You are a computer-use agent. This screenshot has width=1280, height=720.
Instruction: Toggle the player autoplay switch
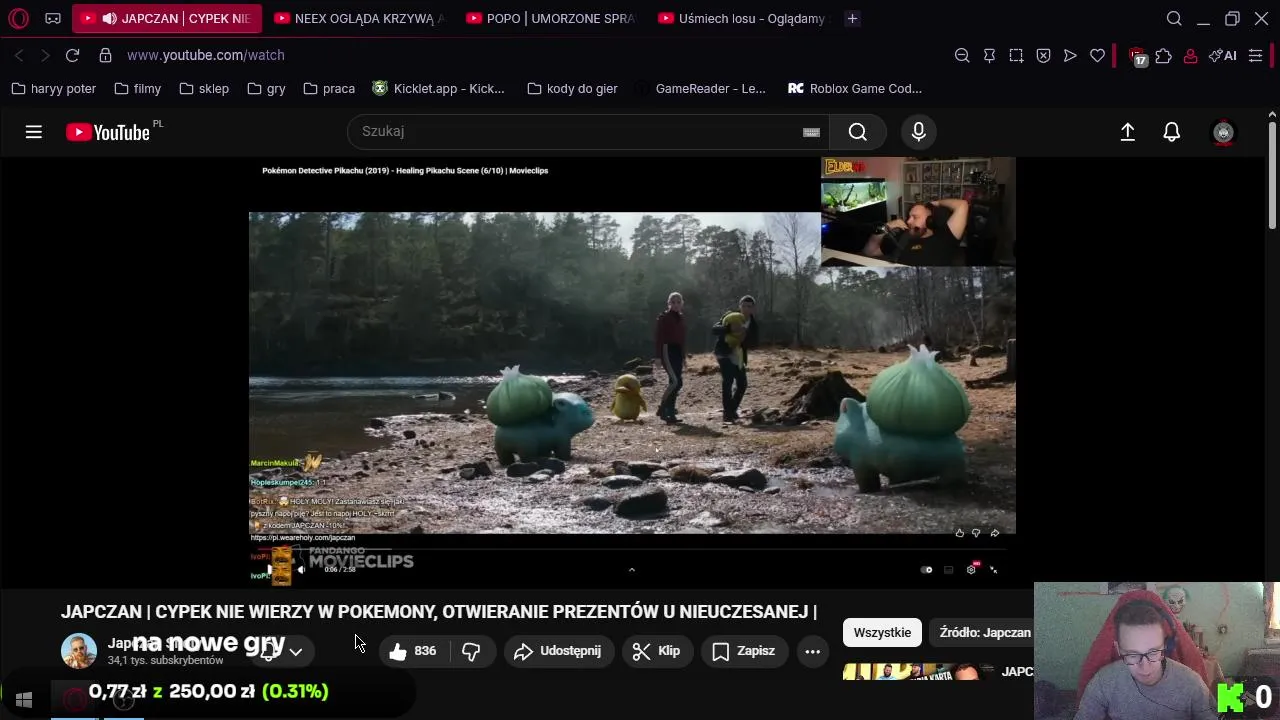(926, 570)
